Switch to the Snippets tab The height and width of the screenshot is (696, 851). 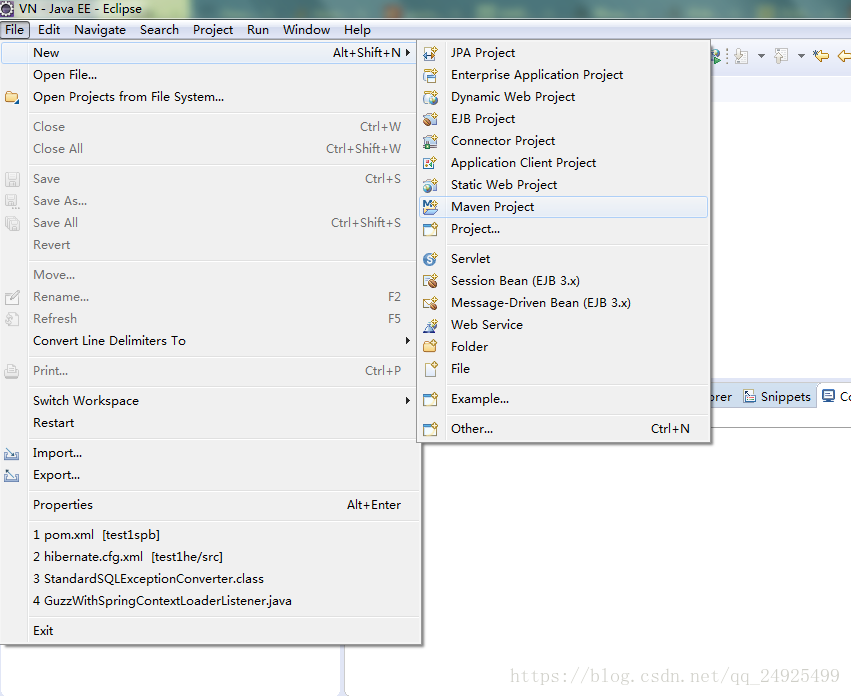click(x=777, y=397)
